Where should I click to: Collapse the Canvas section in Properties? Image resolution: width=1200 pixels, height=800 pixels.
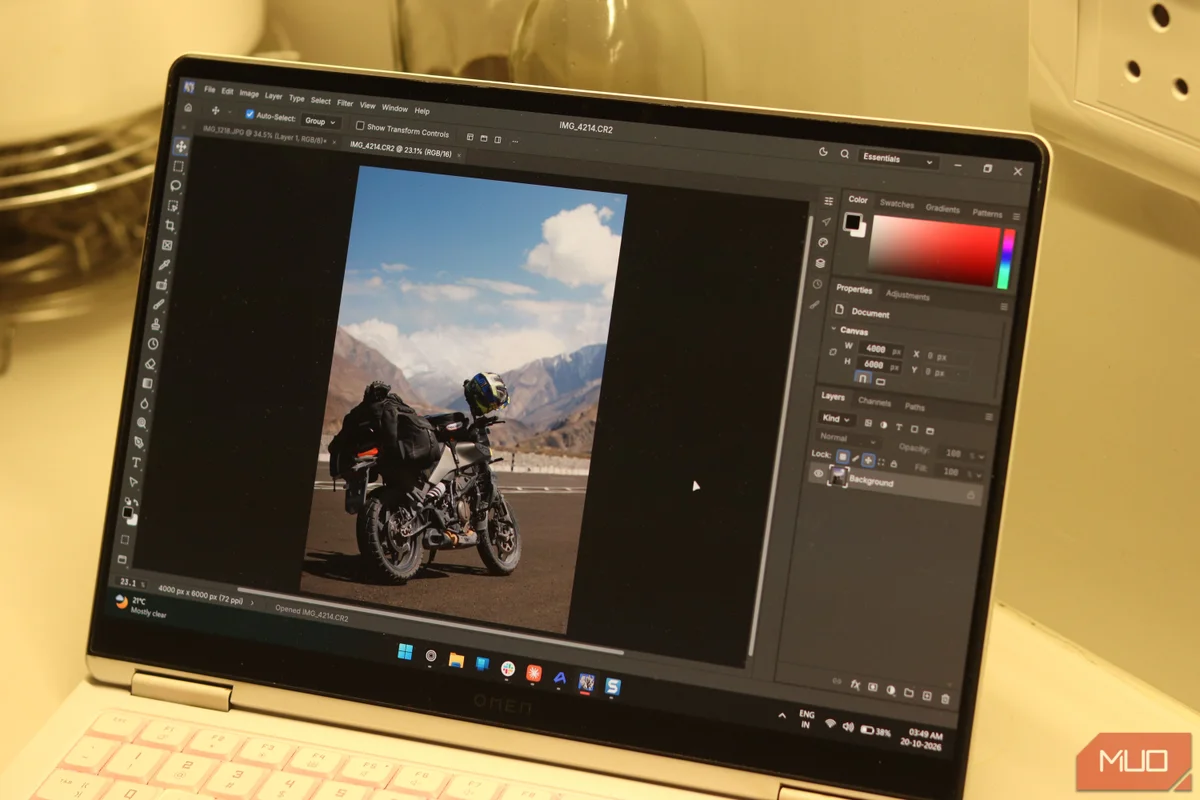click(x=834, y=328)
